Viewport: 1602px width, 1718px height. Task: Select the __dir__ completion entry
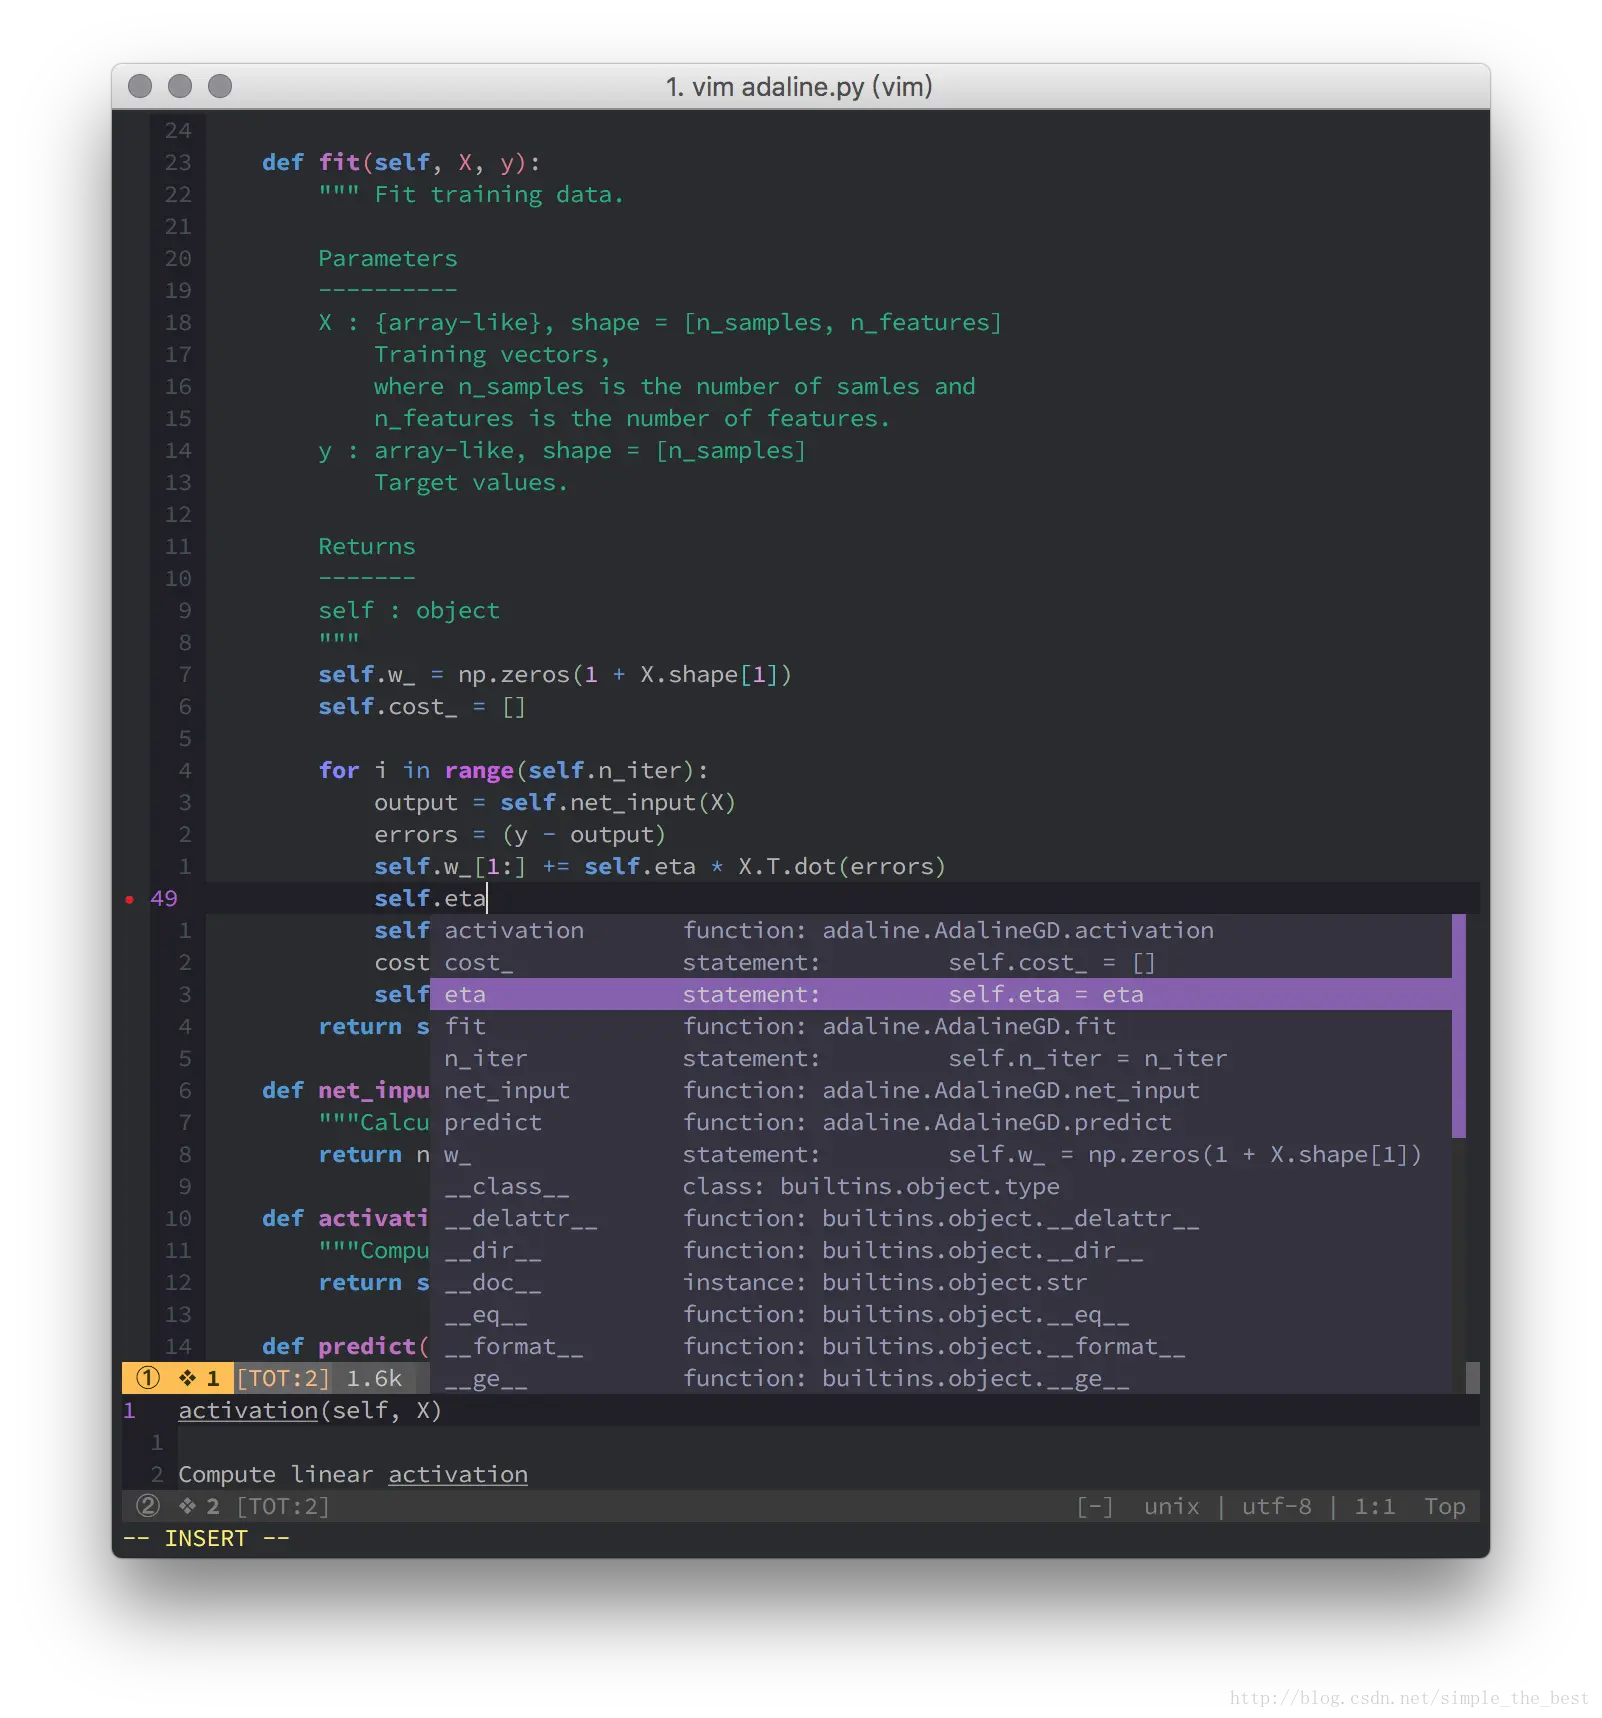(x=940, y=1250)
